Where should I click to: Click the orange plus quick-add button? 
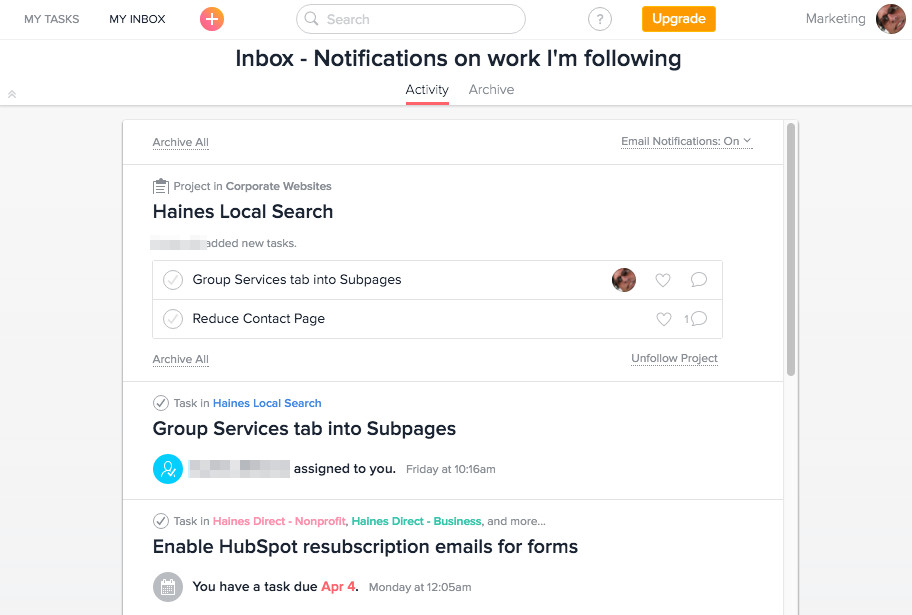point(212,19)
